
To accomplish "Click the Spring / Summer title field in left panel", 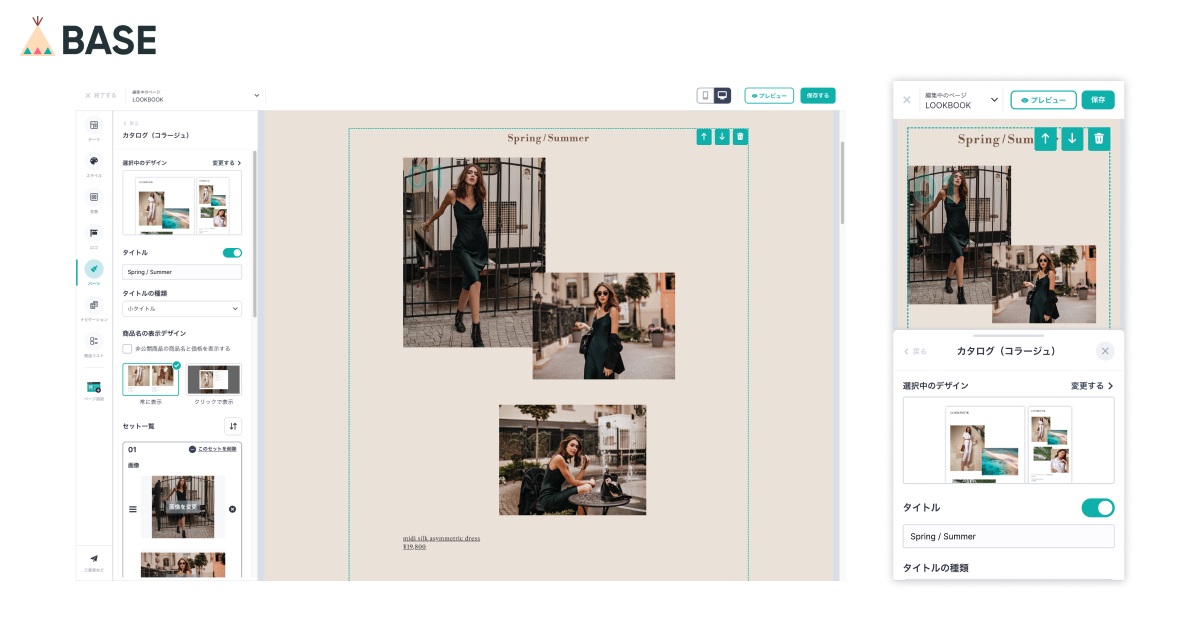I will coord(182,272).
